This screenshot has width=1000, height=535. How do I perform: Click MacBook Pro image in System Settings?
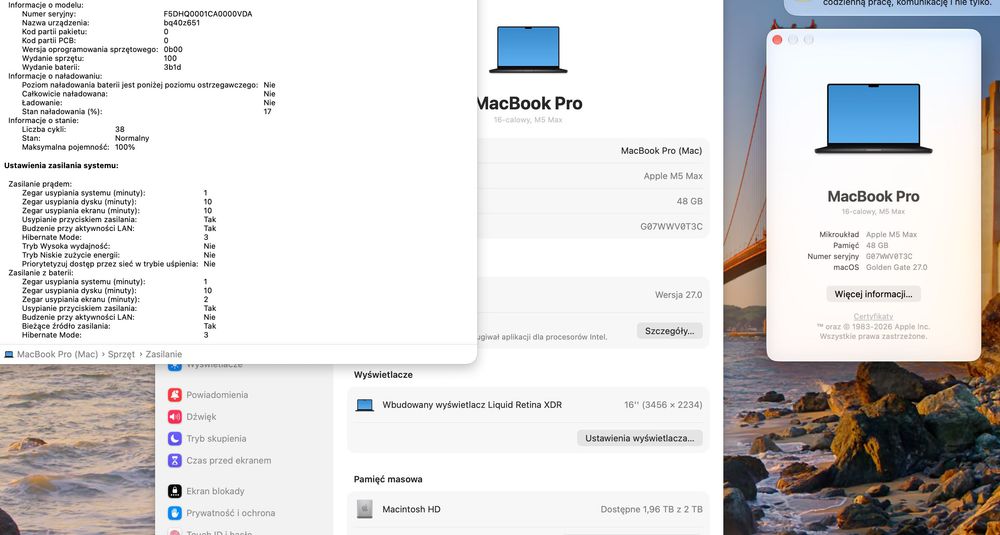pyautogui.click(x=528, y=49)
